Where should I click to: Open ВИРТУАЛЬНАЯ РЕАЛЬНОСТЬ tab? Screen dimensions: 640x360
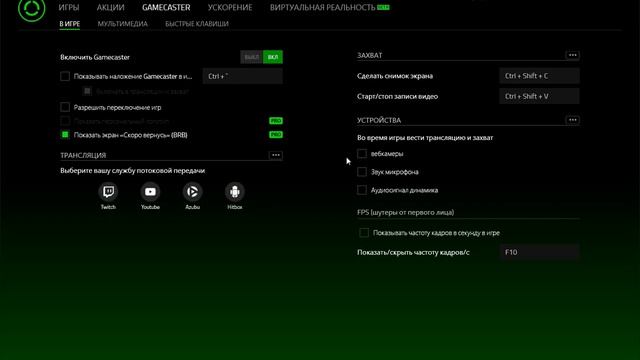(x=322, y=7)
